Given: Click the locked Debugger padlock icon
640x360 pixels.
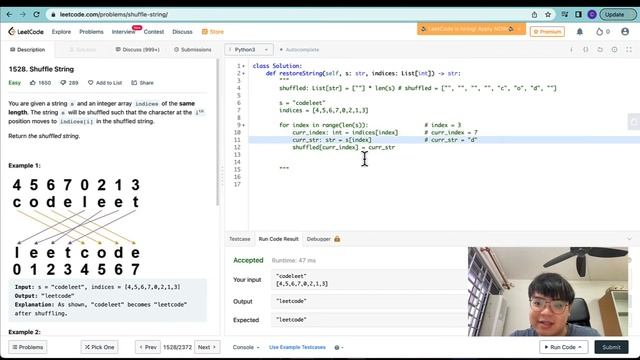Looking at the screenshot, I should (337, 239).
